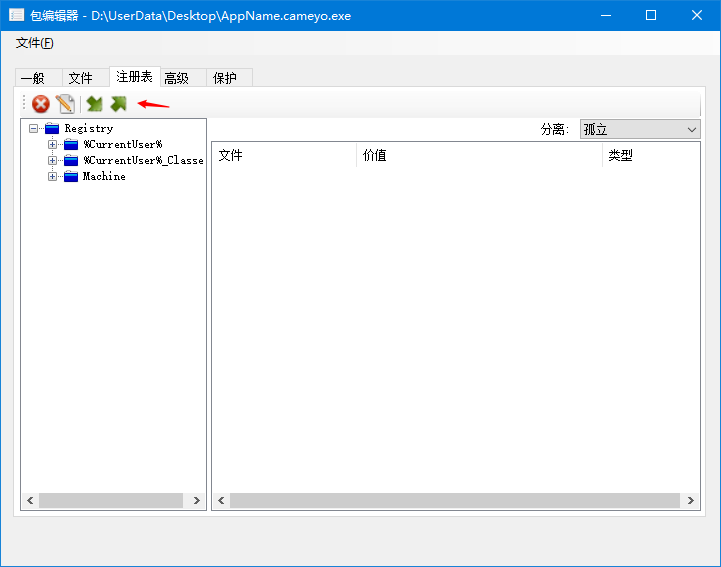Close the package editor window
The height and width of the screenshot is (567, 721).
[x=697, y=15]
